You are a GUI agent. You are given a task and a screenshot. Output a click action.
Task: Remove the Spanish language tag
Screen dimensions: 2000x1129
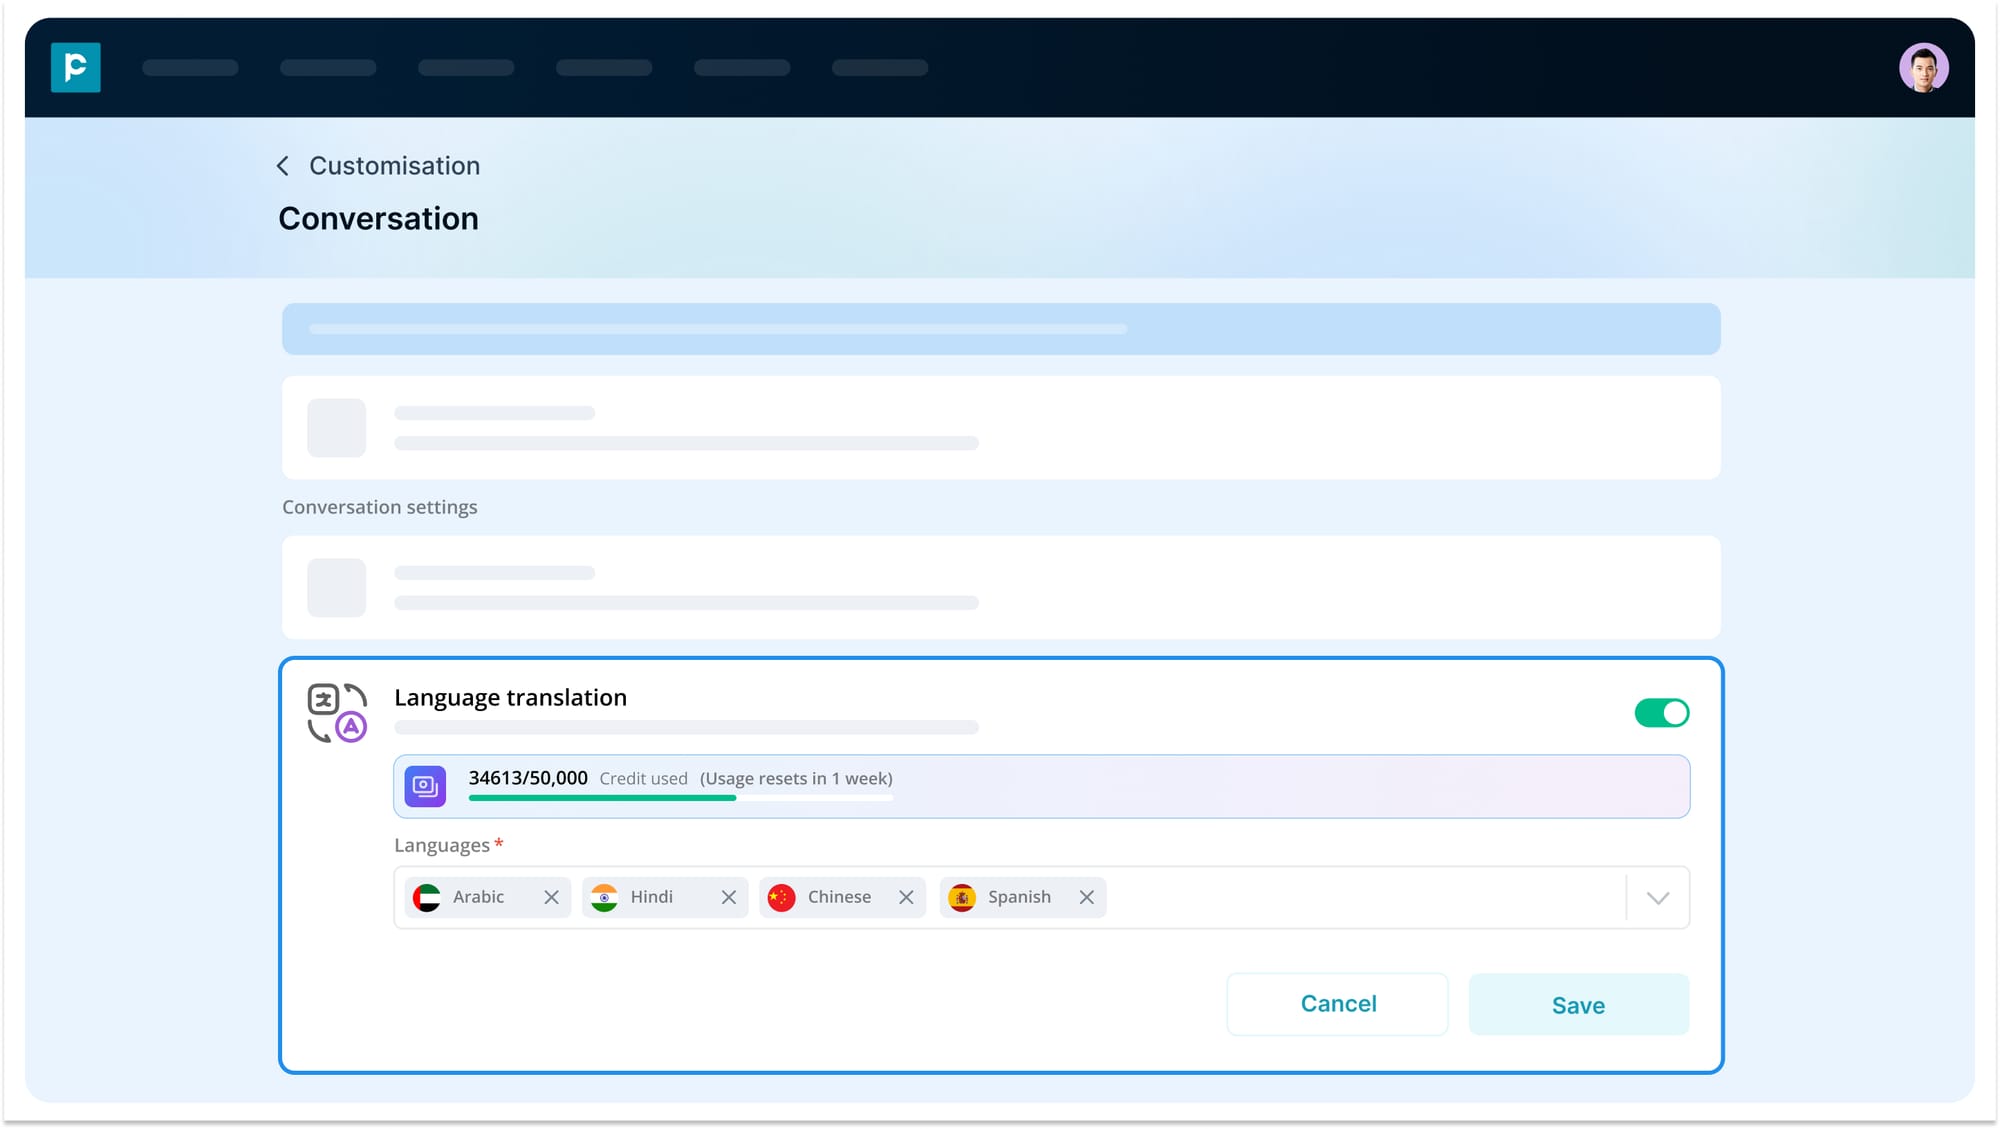coord(1086,898)
